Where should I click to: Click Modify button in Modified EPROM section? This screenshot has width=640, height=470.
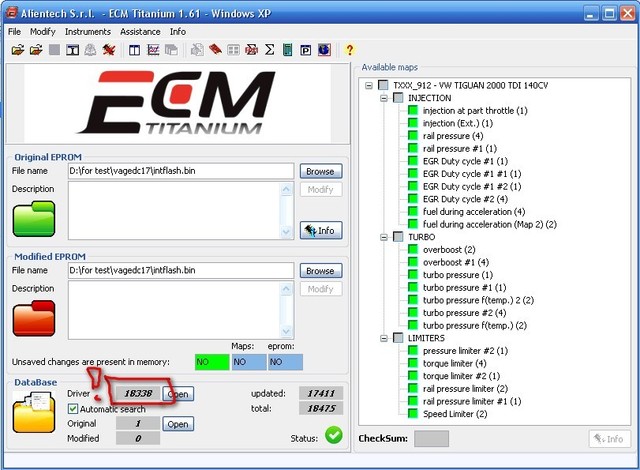[321, 289]
